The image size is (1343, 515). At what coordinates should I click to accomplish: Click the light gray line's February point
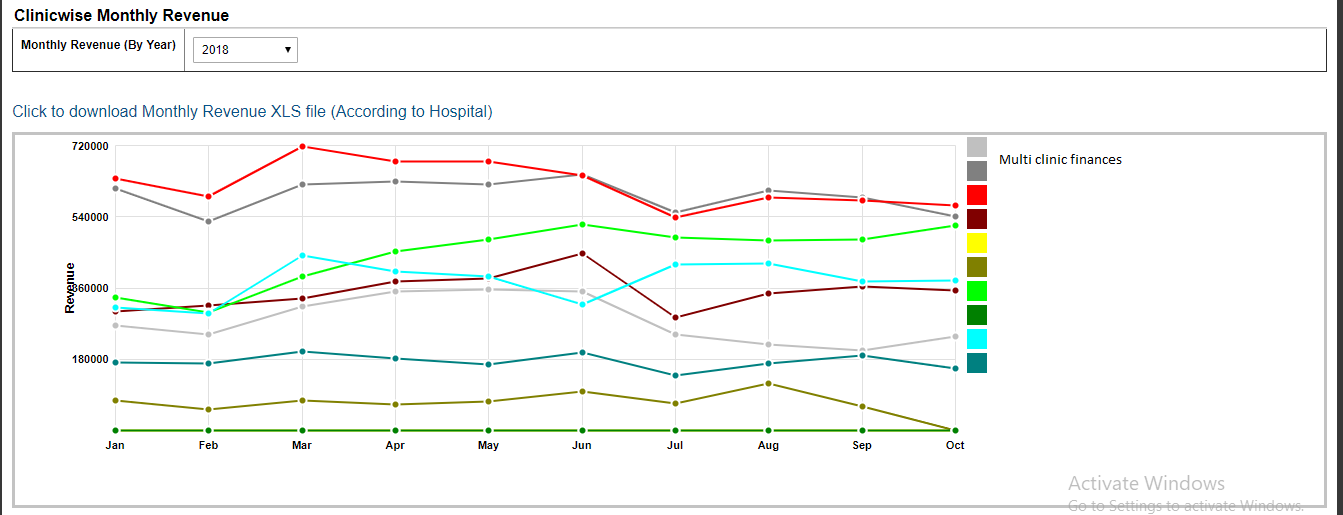pyautogui.click(x=208, y=335)
